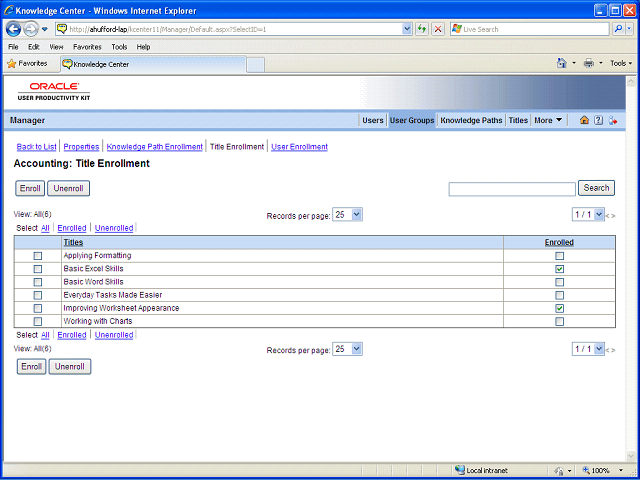
Task: Click the Stop loading red X icon
Action: [x=438, y=29]
